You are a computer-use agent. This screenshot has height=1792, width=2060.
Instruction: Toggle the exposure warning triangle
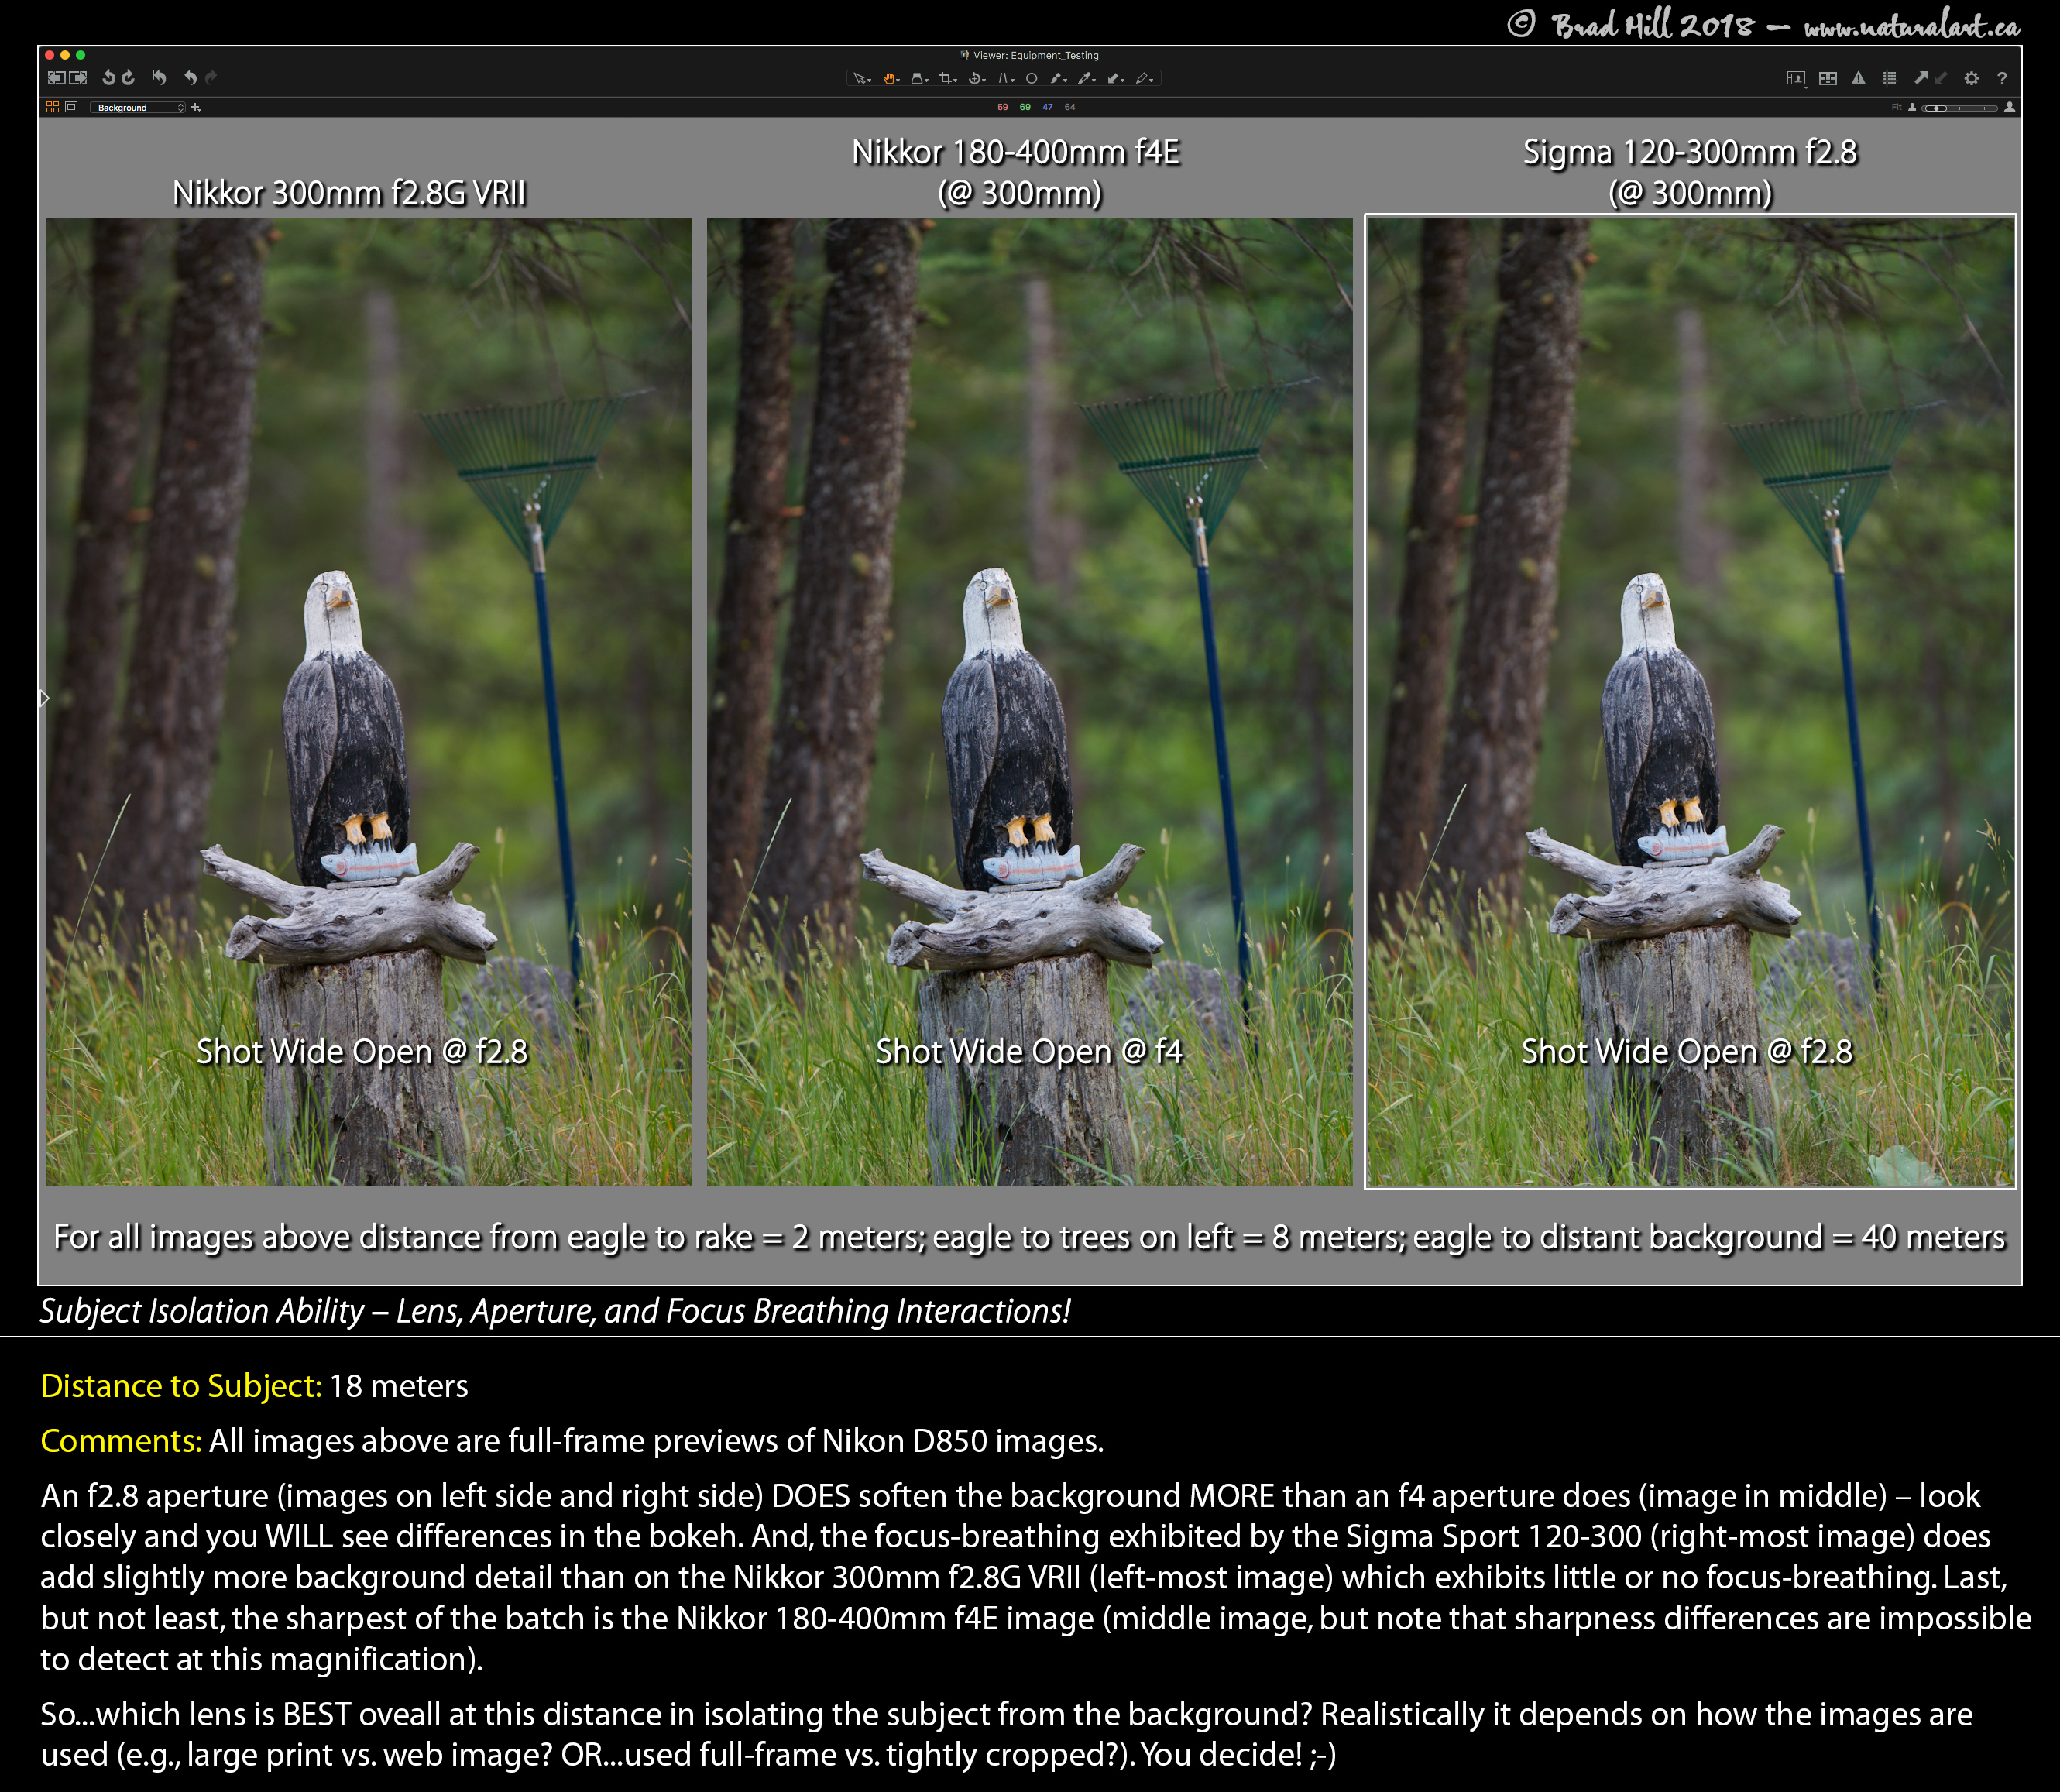point(1859,78)
